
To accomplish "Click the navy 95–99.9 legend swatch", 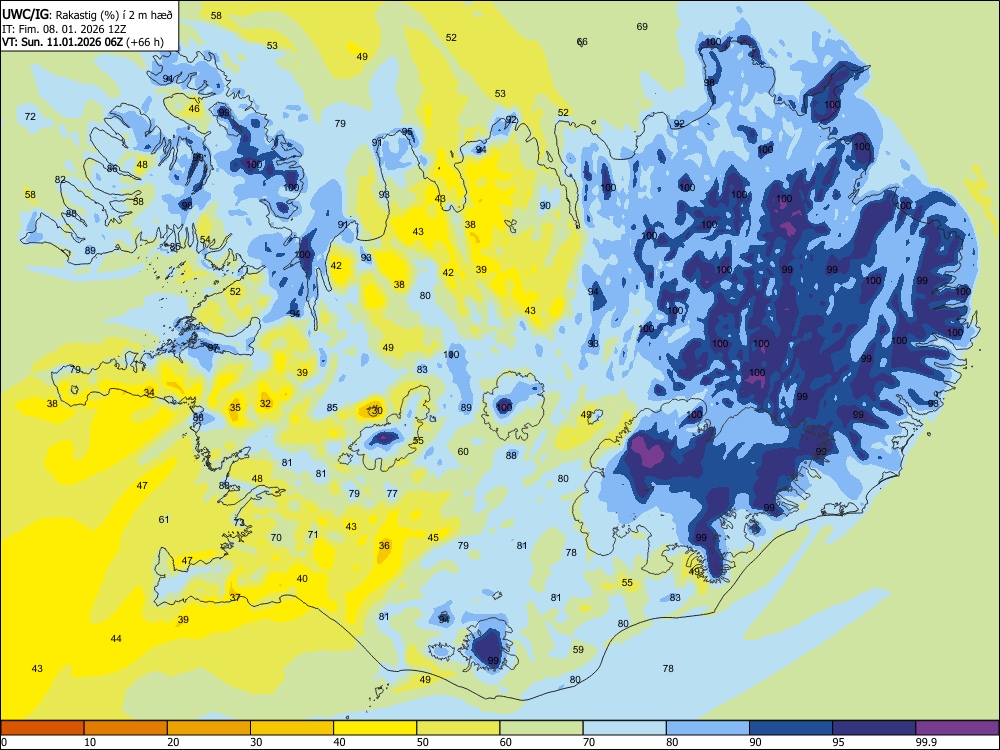I will click(x=874, y=728).
